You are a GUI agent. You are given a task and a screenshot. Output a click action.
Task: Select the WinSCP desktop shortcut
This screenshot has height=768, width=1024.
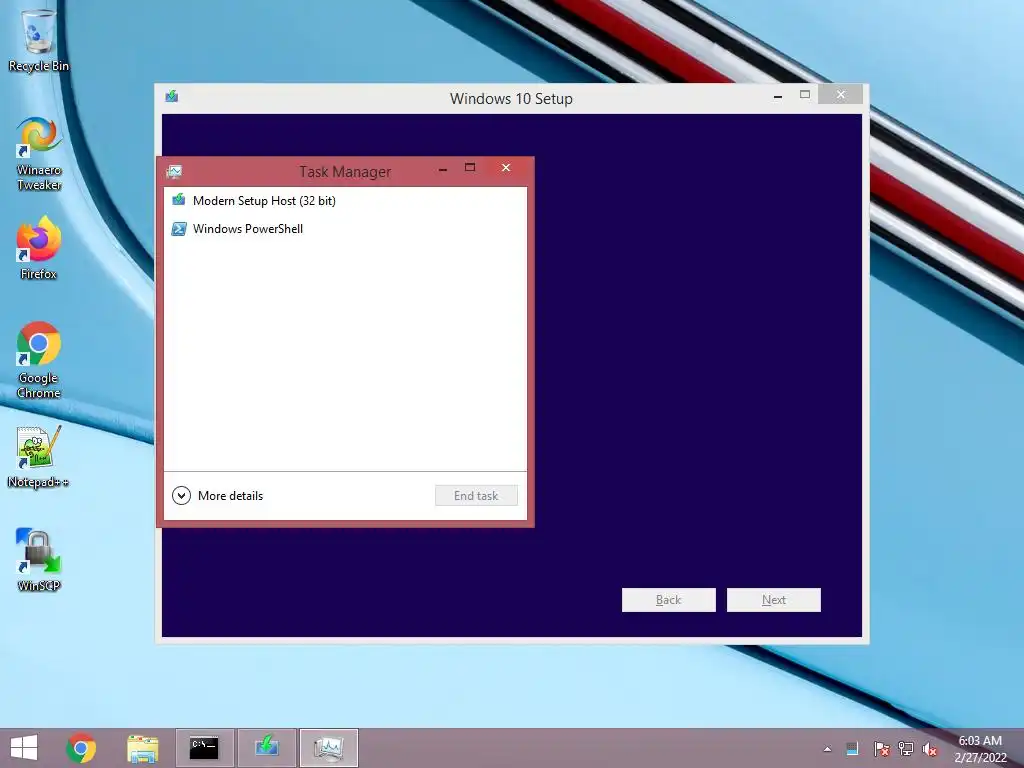click(39, 560)
